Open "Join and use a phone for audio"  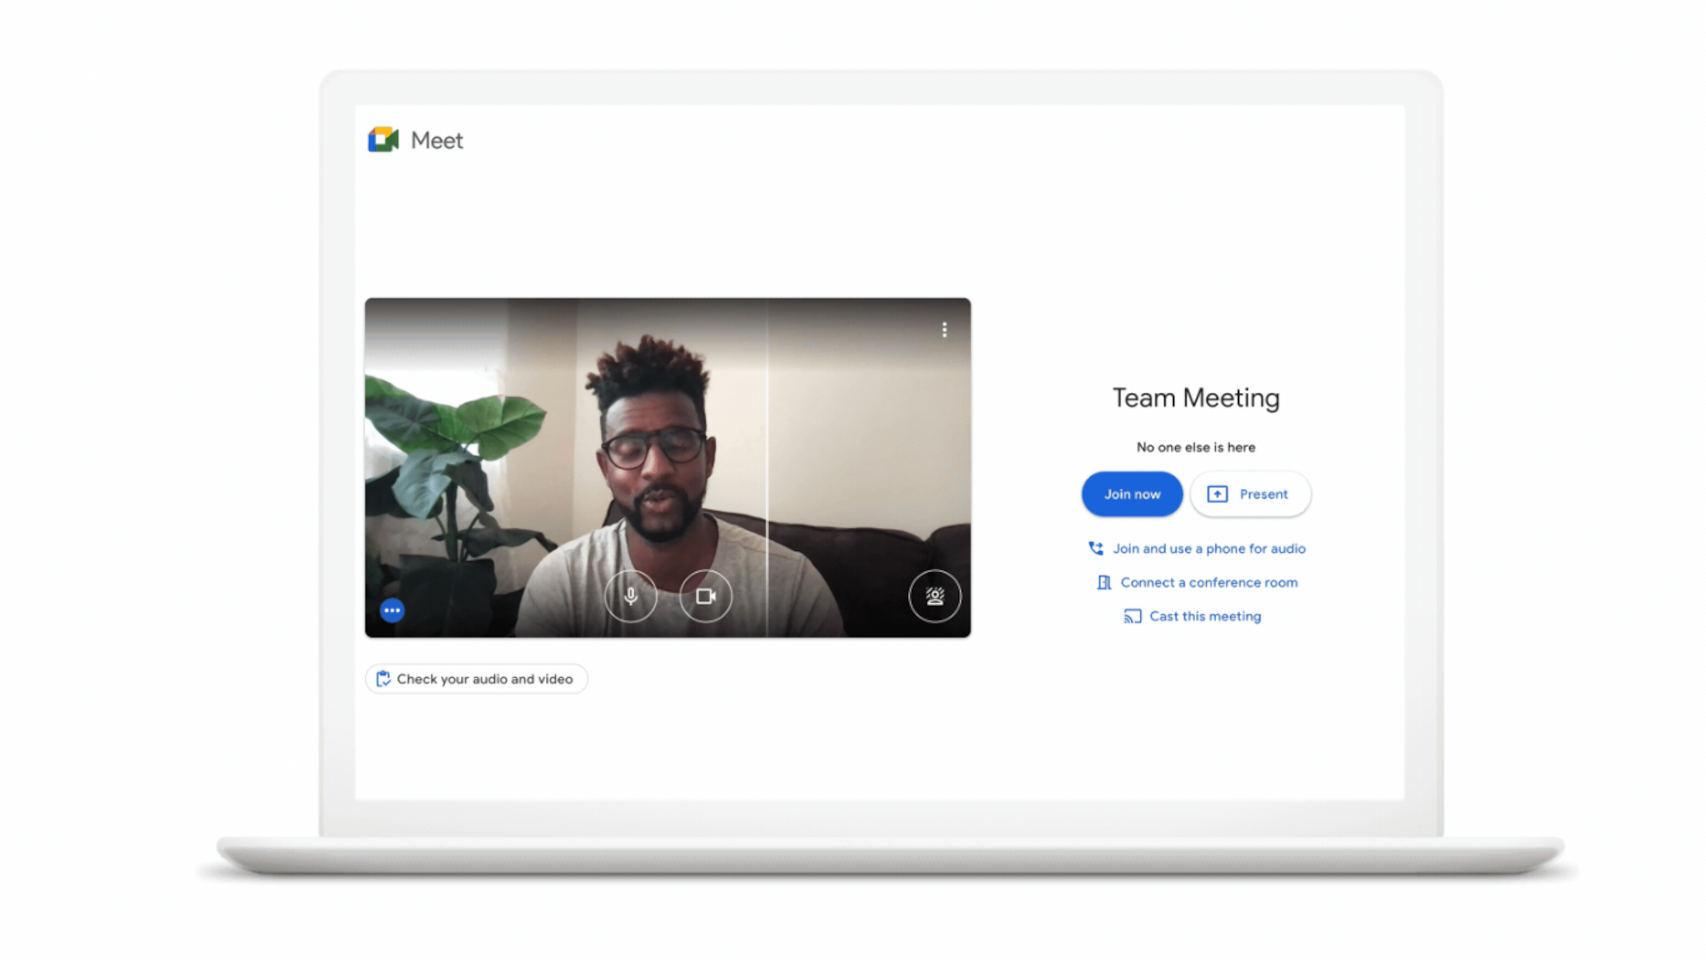click(x=1209, y=548)
